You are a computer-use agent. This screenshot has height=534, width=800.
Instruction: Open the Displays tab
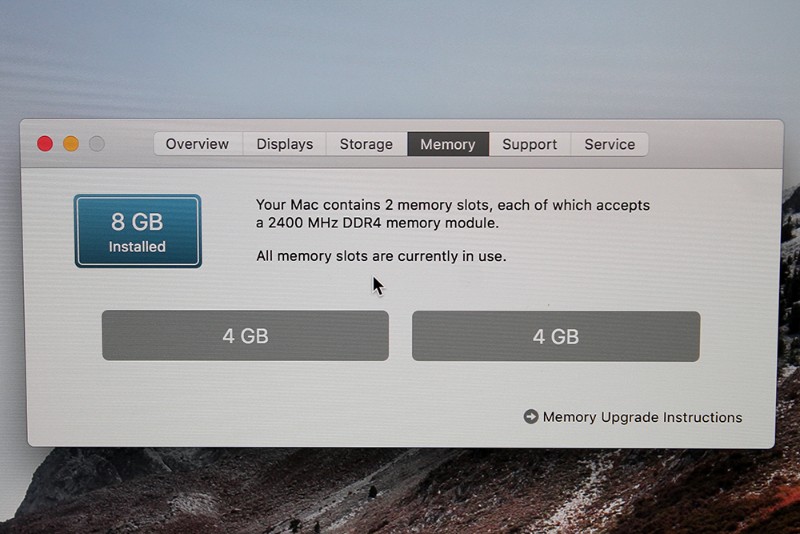coord(285,144)
